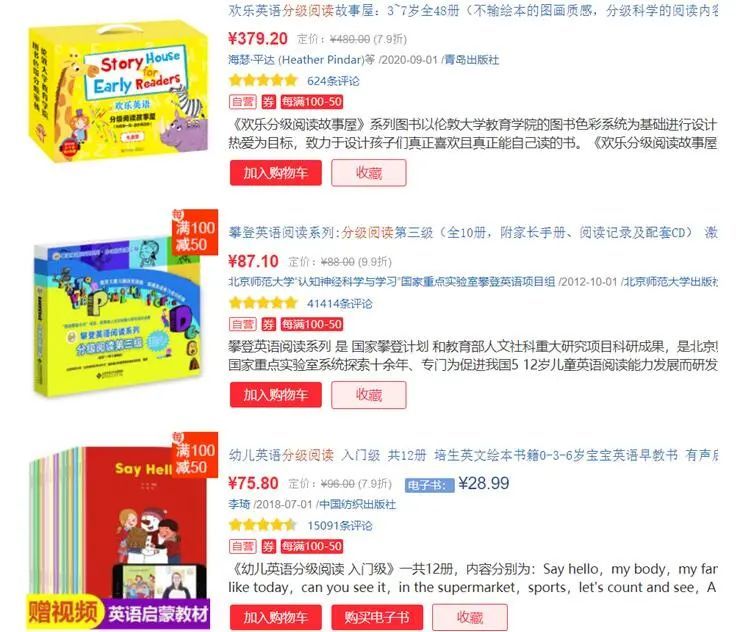
Task: Click the star rating of Story House listing
Action: pyautogui.click(x=262, y=80)
